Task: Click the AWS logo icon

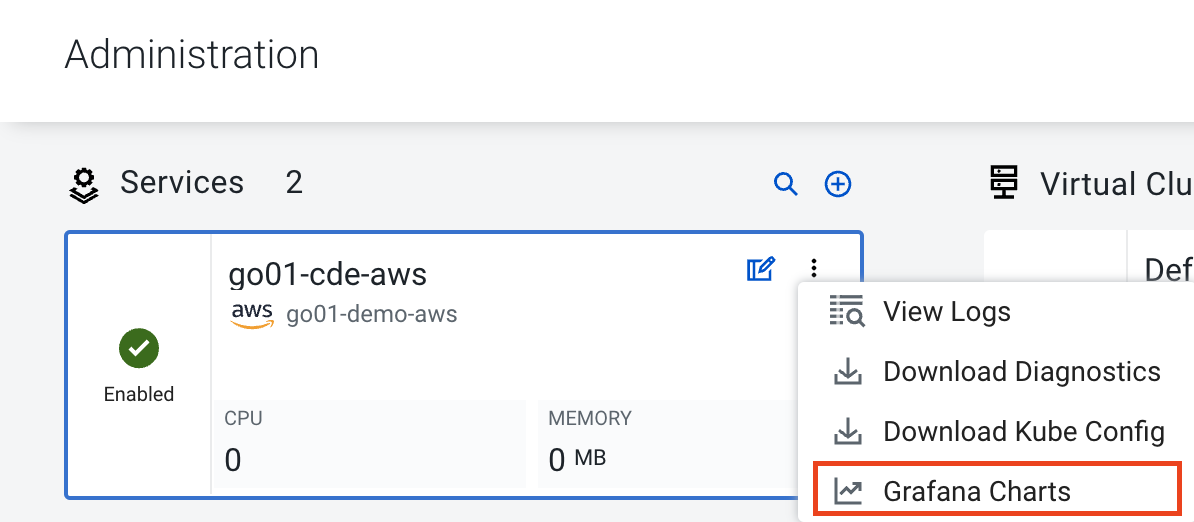Action: coord(252,315)
